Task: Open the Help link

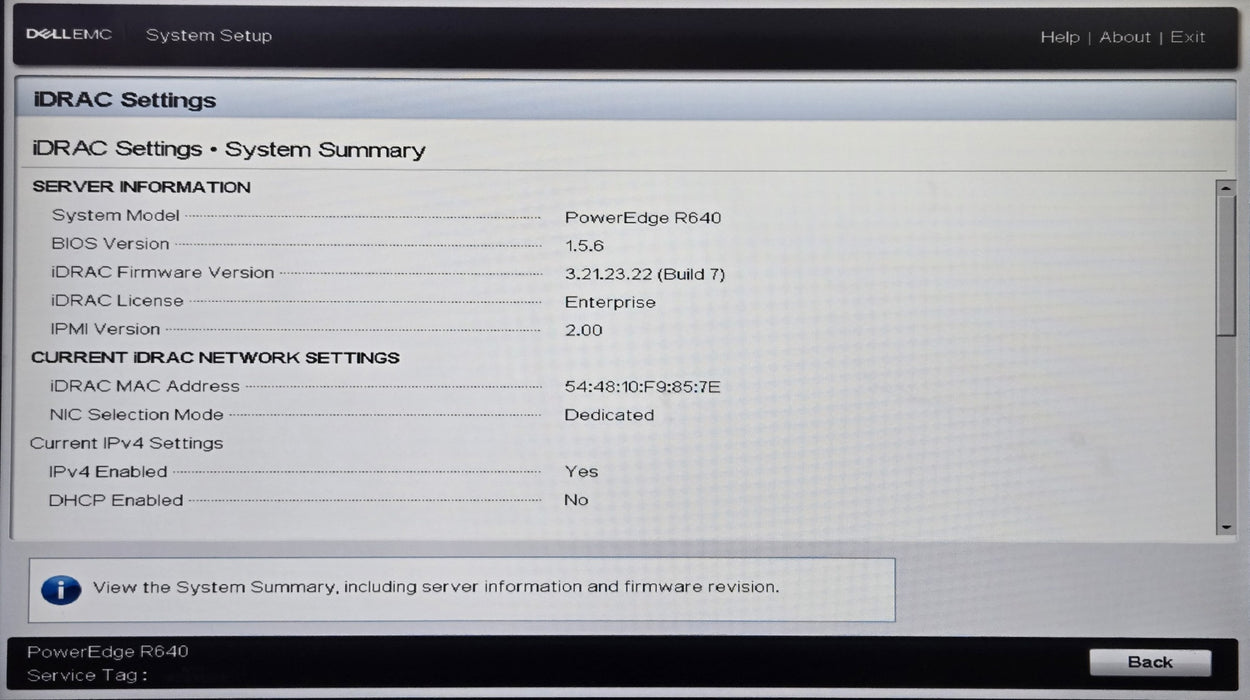Action: [1060, 37]
